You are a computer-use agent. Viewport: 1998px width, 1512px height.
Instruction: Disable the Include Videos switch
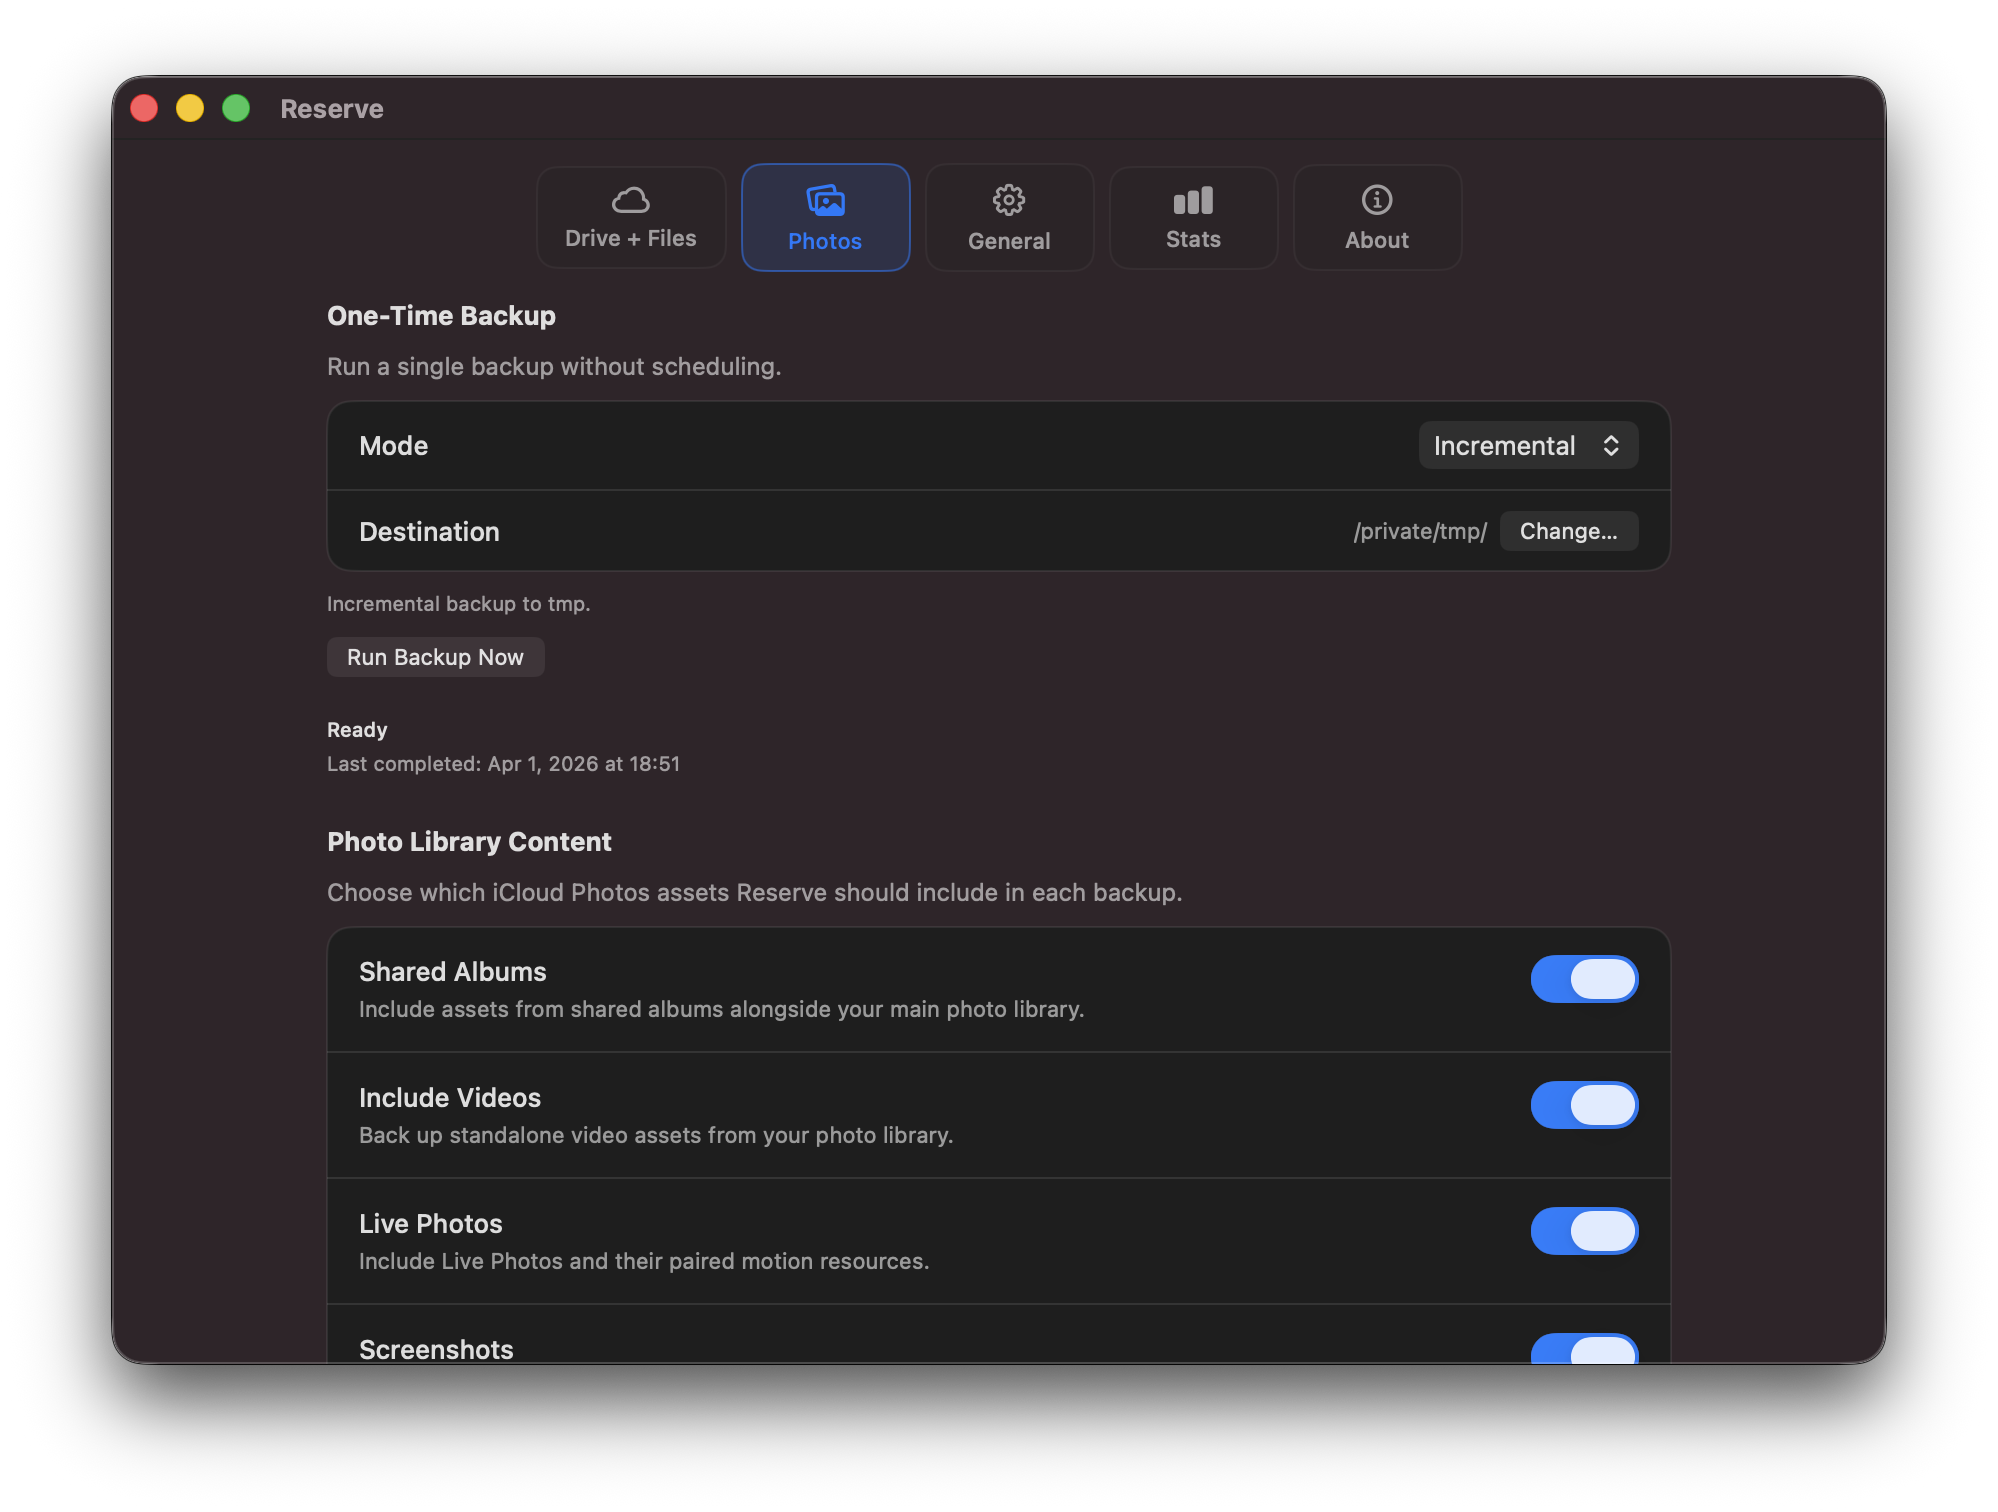tap(1584, 1105)
